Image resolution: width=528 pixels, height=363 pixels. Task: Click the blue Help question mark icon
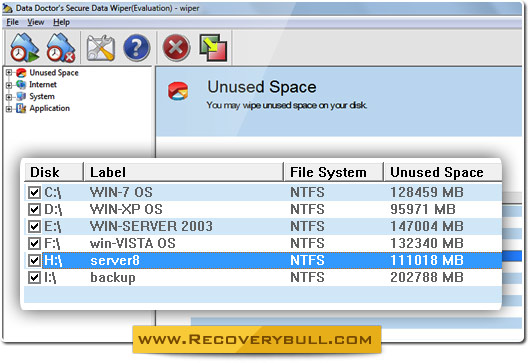click(136, 48)
